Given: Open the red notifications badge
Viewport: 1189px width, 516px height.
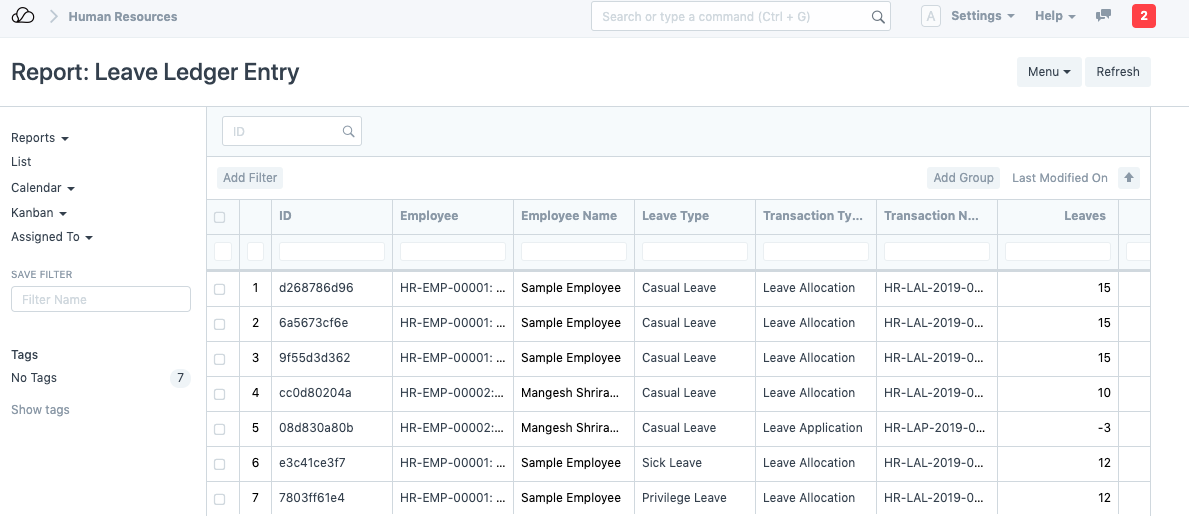Looking at the screenshot, I should 1143,16.
